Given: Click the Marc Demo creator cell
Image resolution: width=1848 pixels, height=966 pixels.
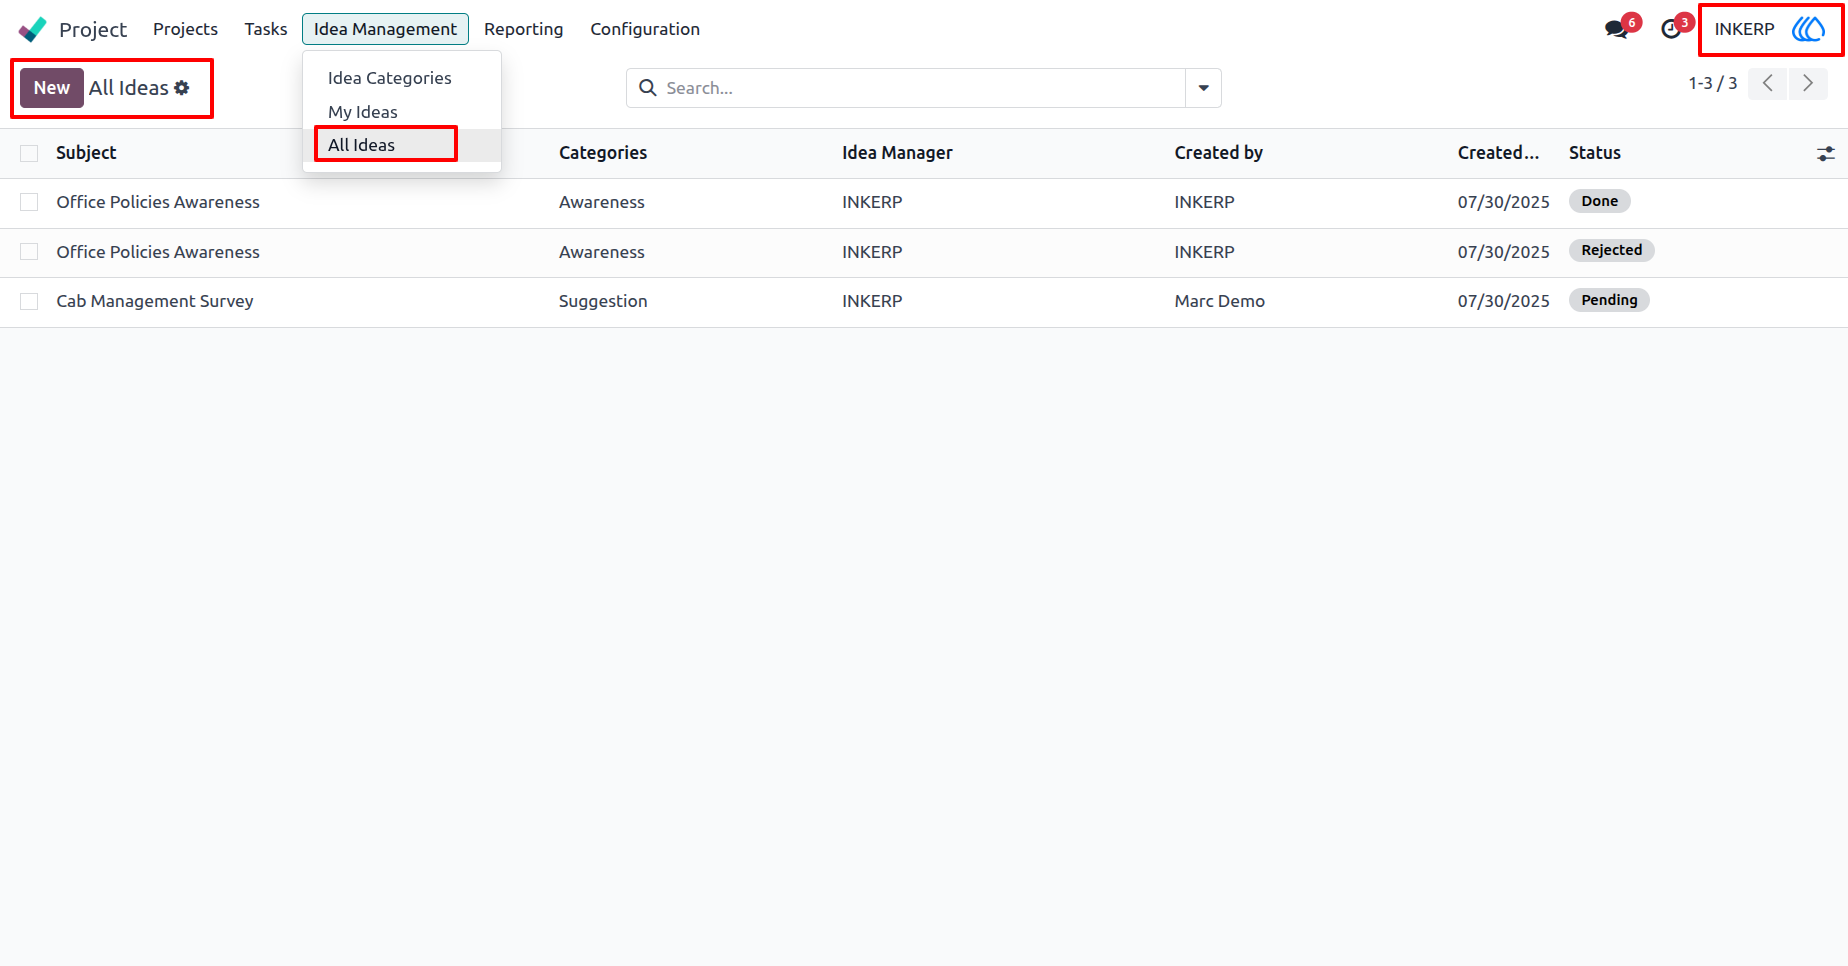Looking at the screenshot, I should coord(1220,301).
